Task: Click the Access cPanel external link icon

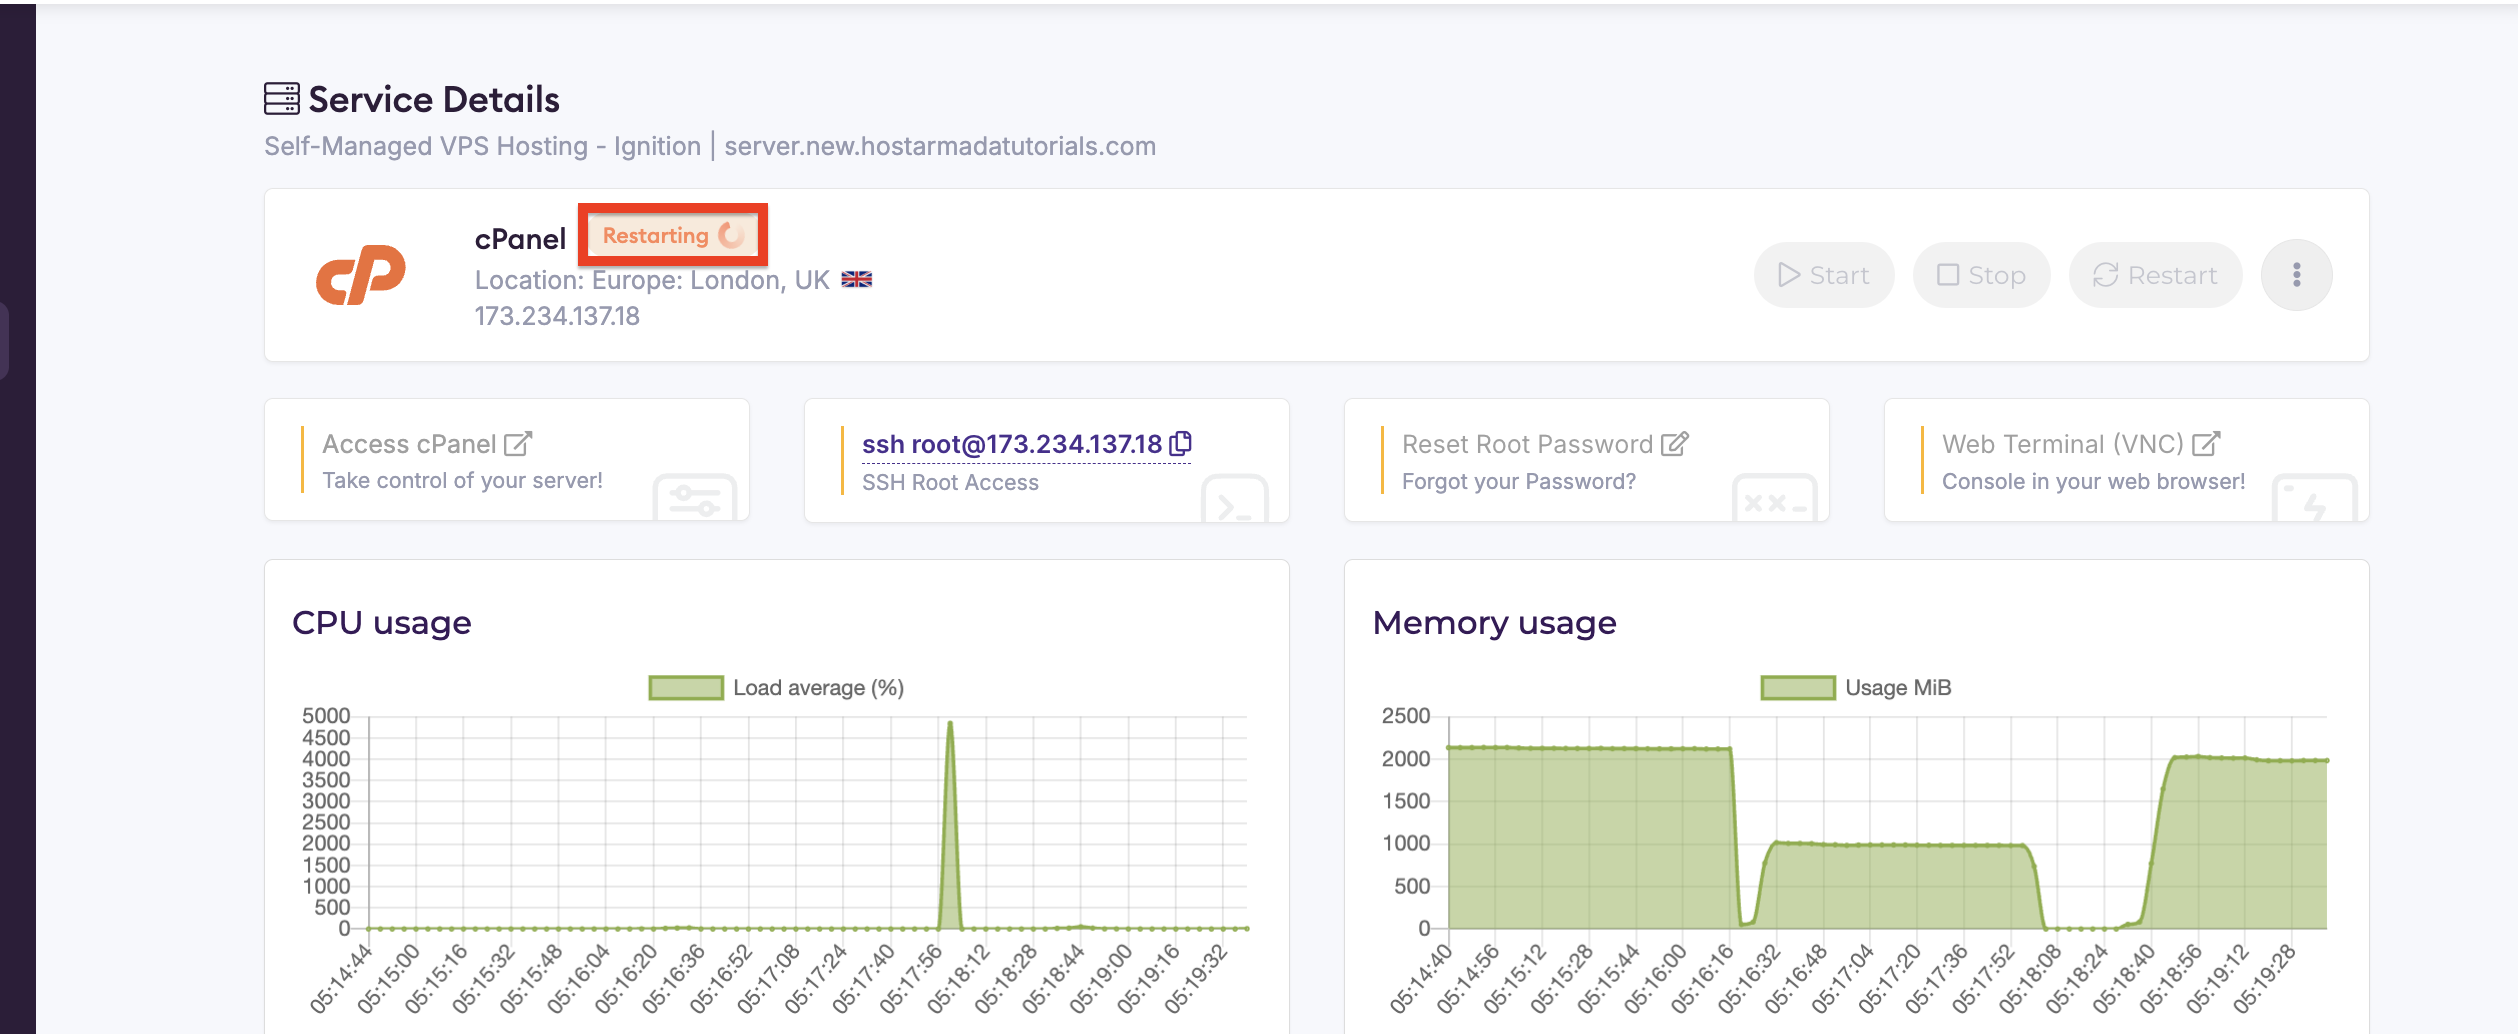Action: point(518,443)
